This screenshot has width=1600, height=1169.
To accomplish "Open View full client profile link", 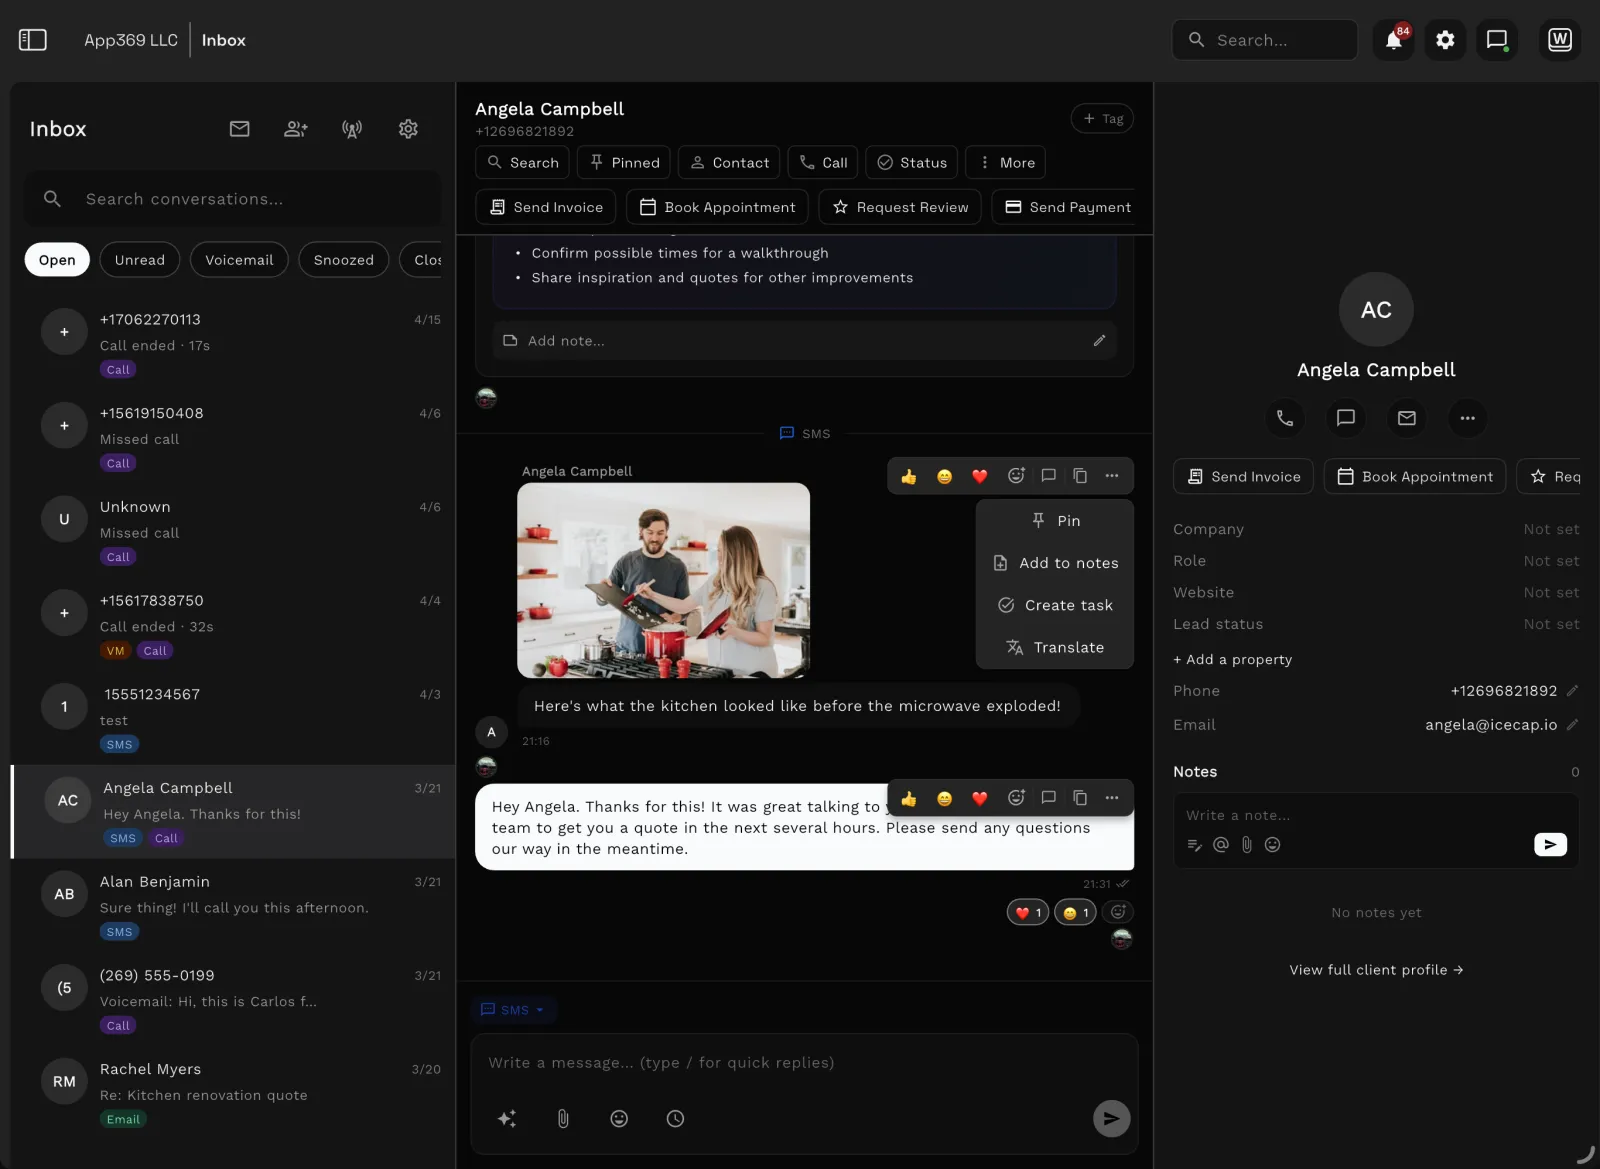I will pos(1376,970).
